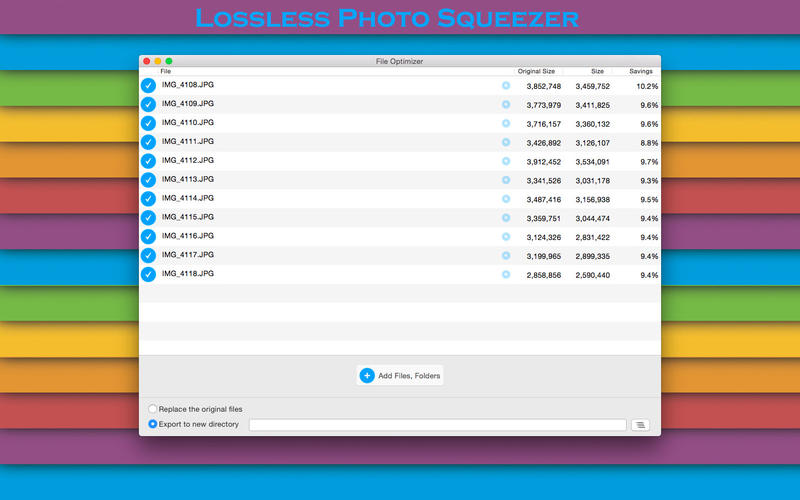Click the small reveal circle icon for IMG_4110.JPG
Image resolution: width=800 pixels, height=500 pixels.
pos(506,123)
